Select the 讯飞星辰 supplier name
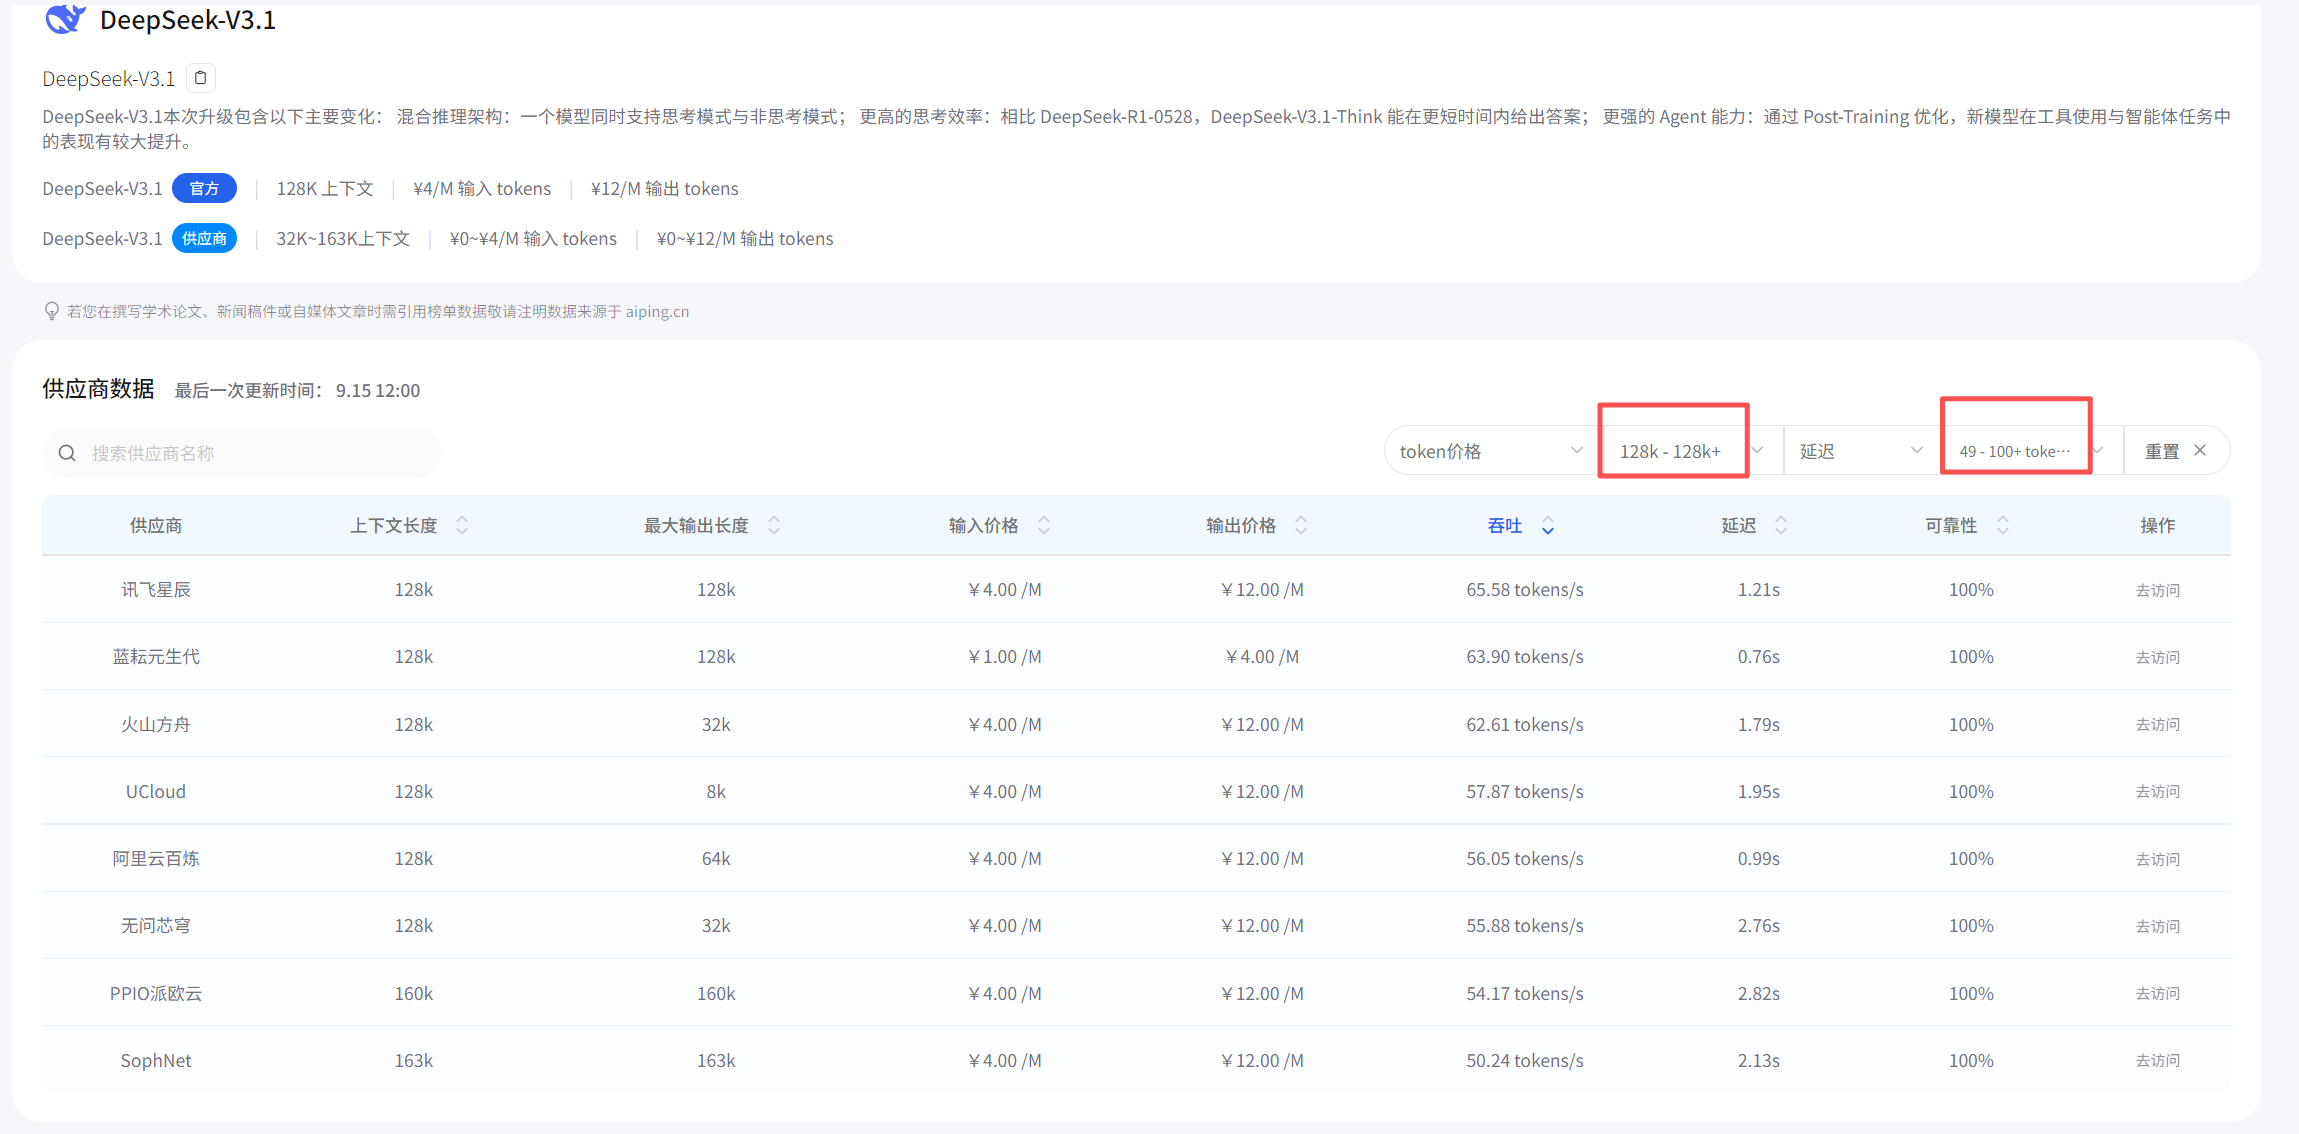Viewport: 2299px width, 1134px height. click(x=156, y=589)
